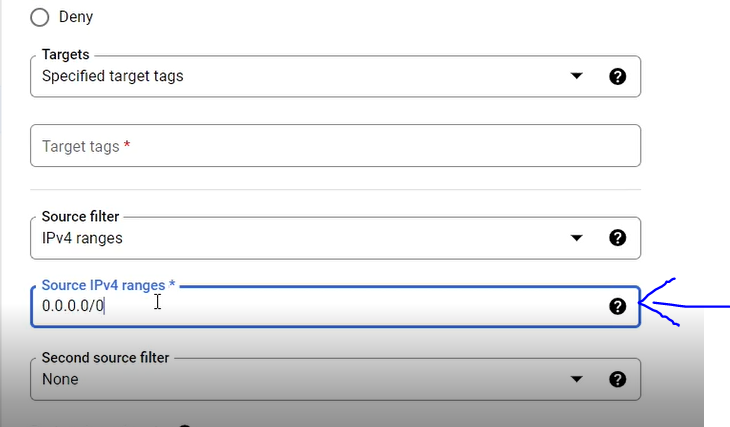This screenshot has width=730, height=427.
Task: Expand the Source filter dropdown arrow
Action: click(576, 238)
